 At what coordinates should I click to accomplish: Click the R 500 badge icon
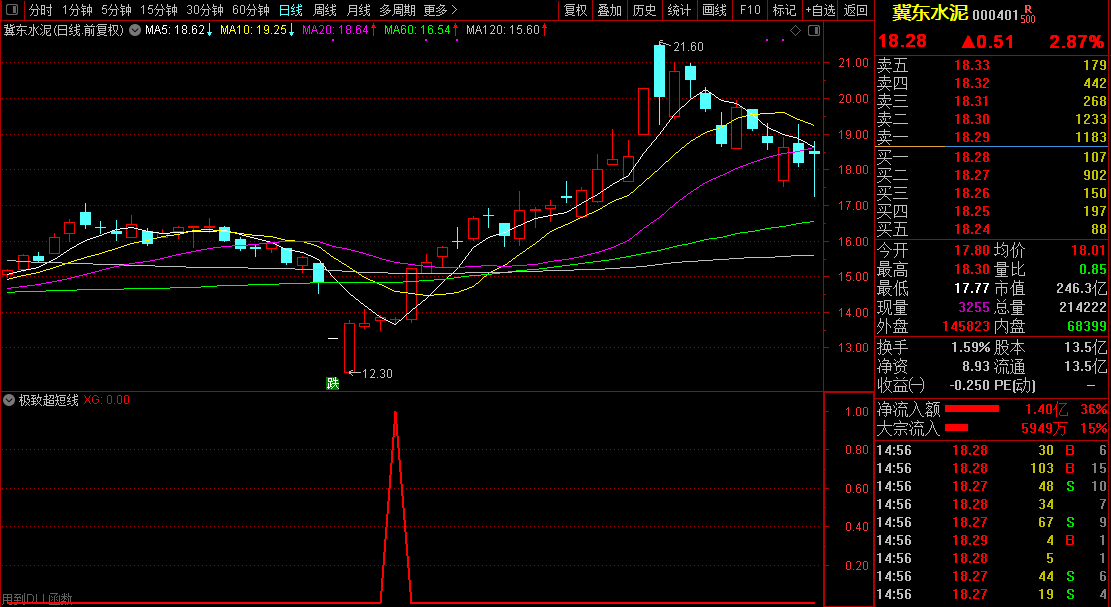pos(1028,13)
